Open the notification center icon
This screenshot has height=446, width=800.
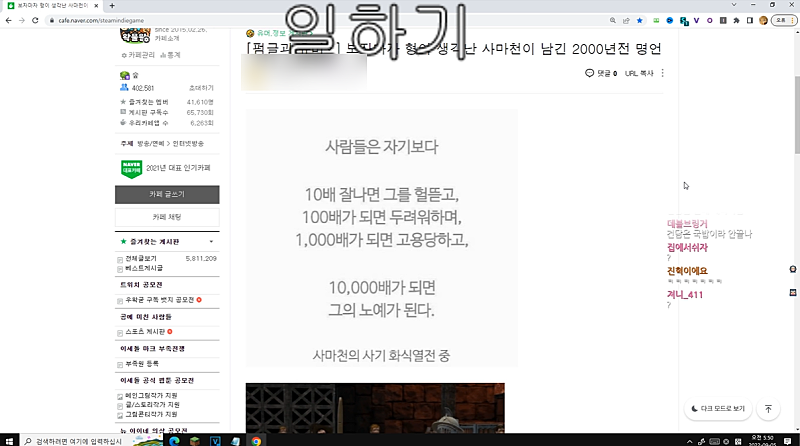tap(787, 441)
